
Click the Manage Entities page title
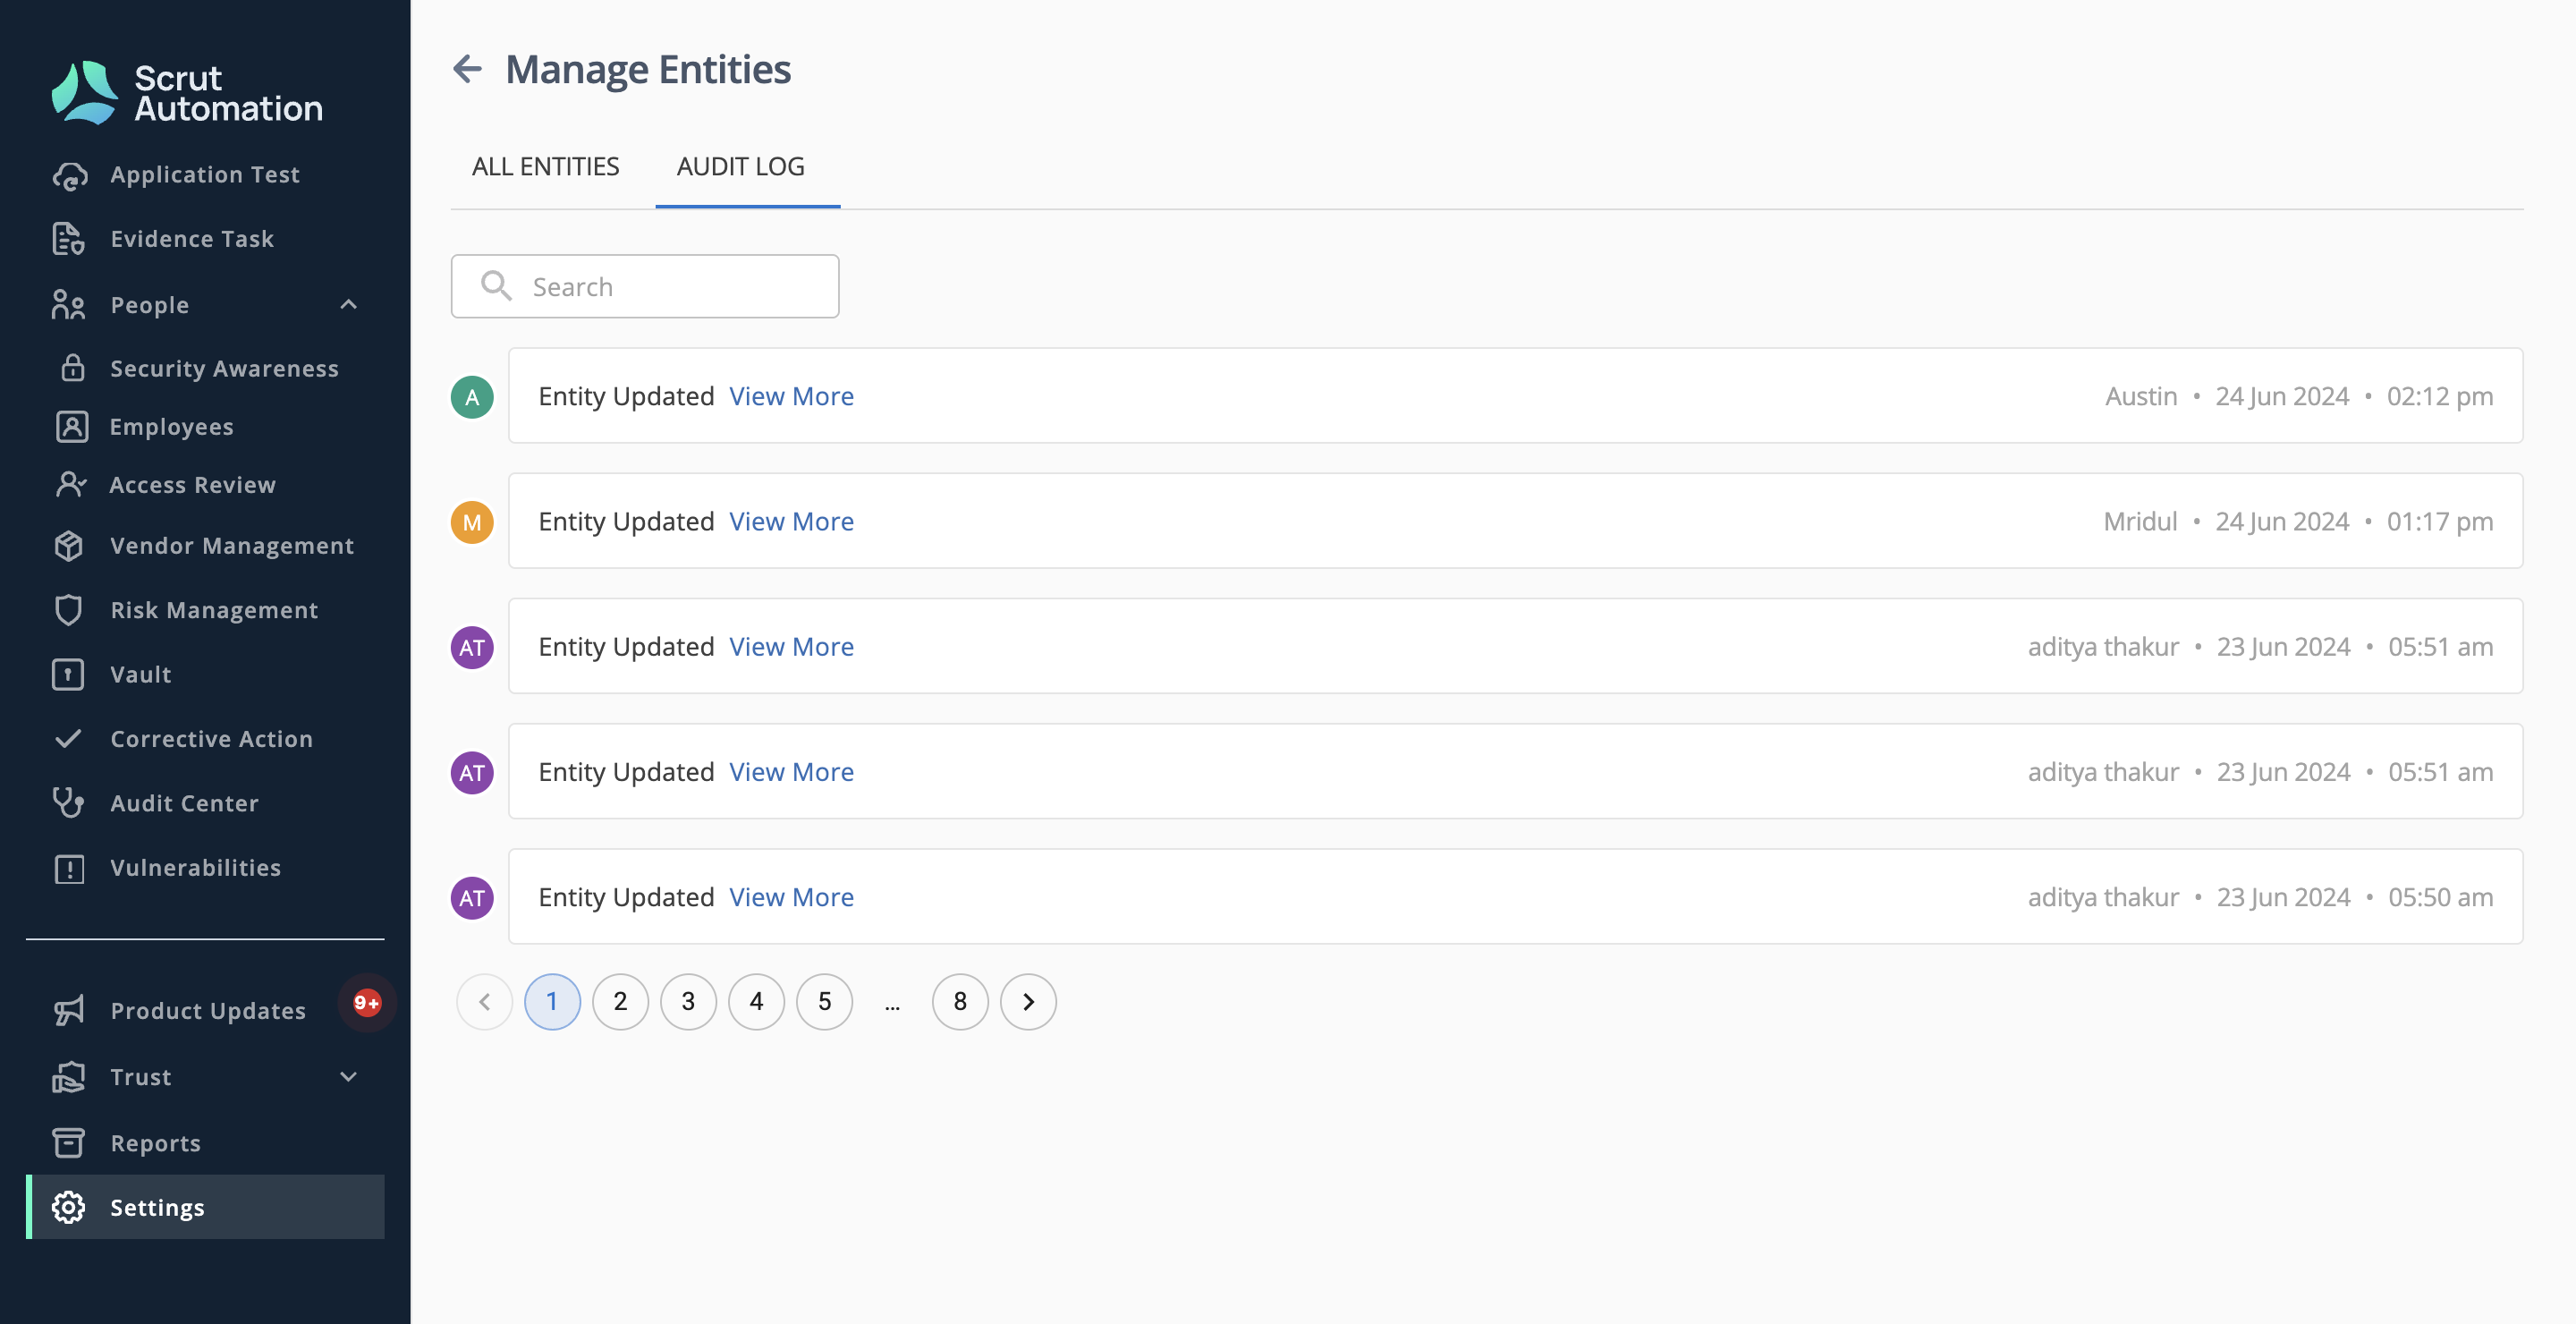648,69
